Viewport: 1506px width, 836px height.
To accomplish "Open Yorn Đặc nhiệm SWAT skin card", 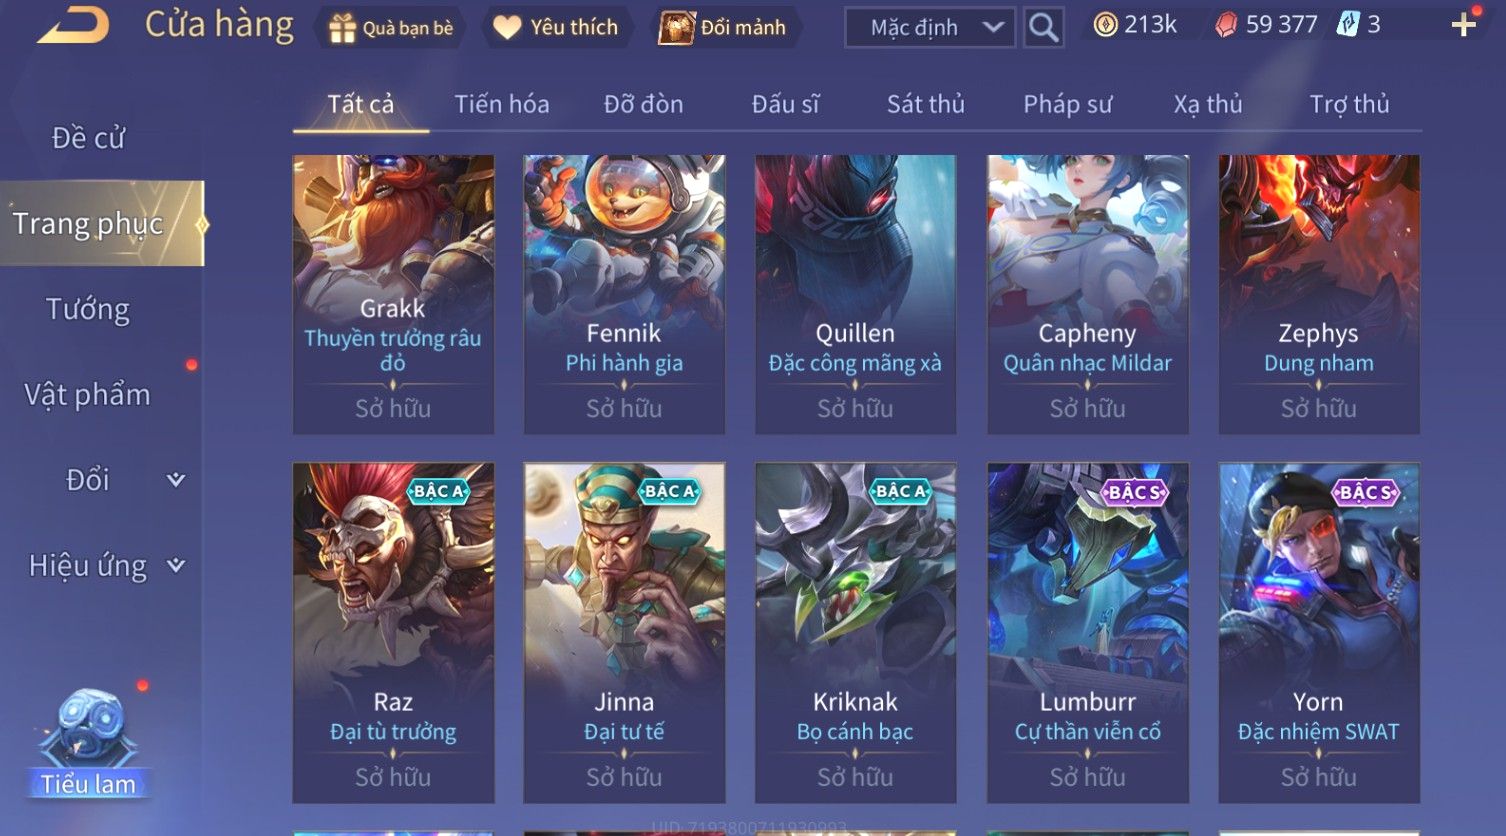I will [1318, 633].
